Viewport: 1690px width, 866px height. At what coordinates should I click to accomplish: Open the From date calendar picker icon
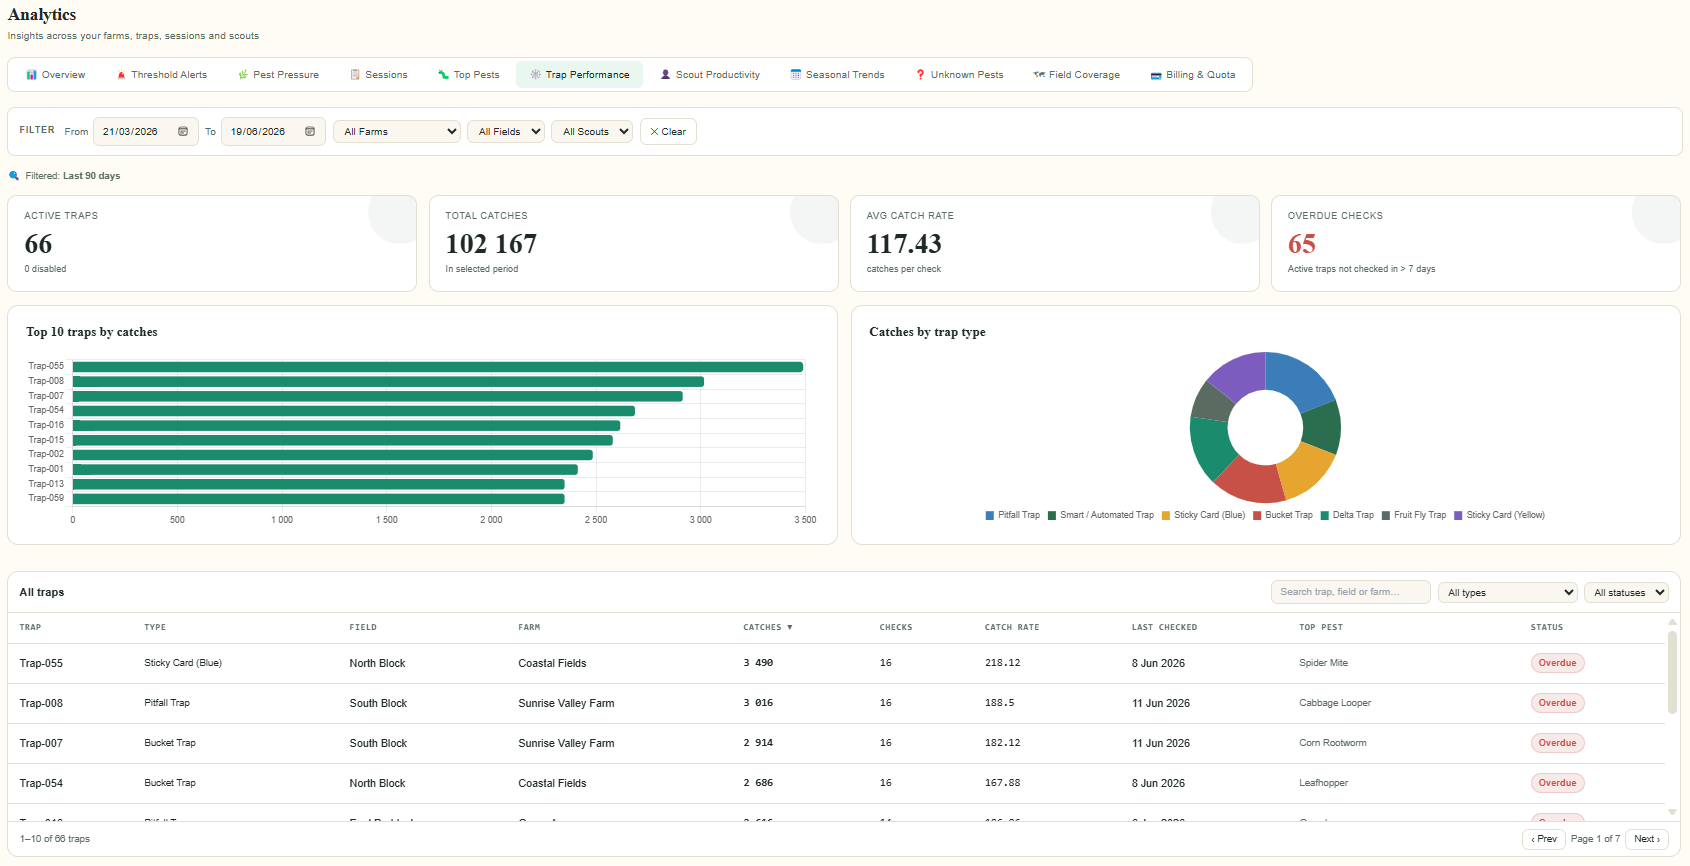click(x=183, y=132)
